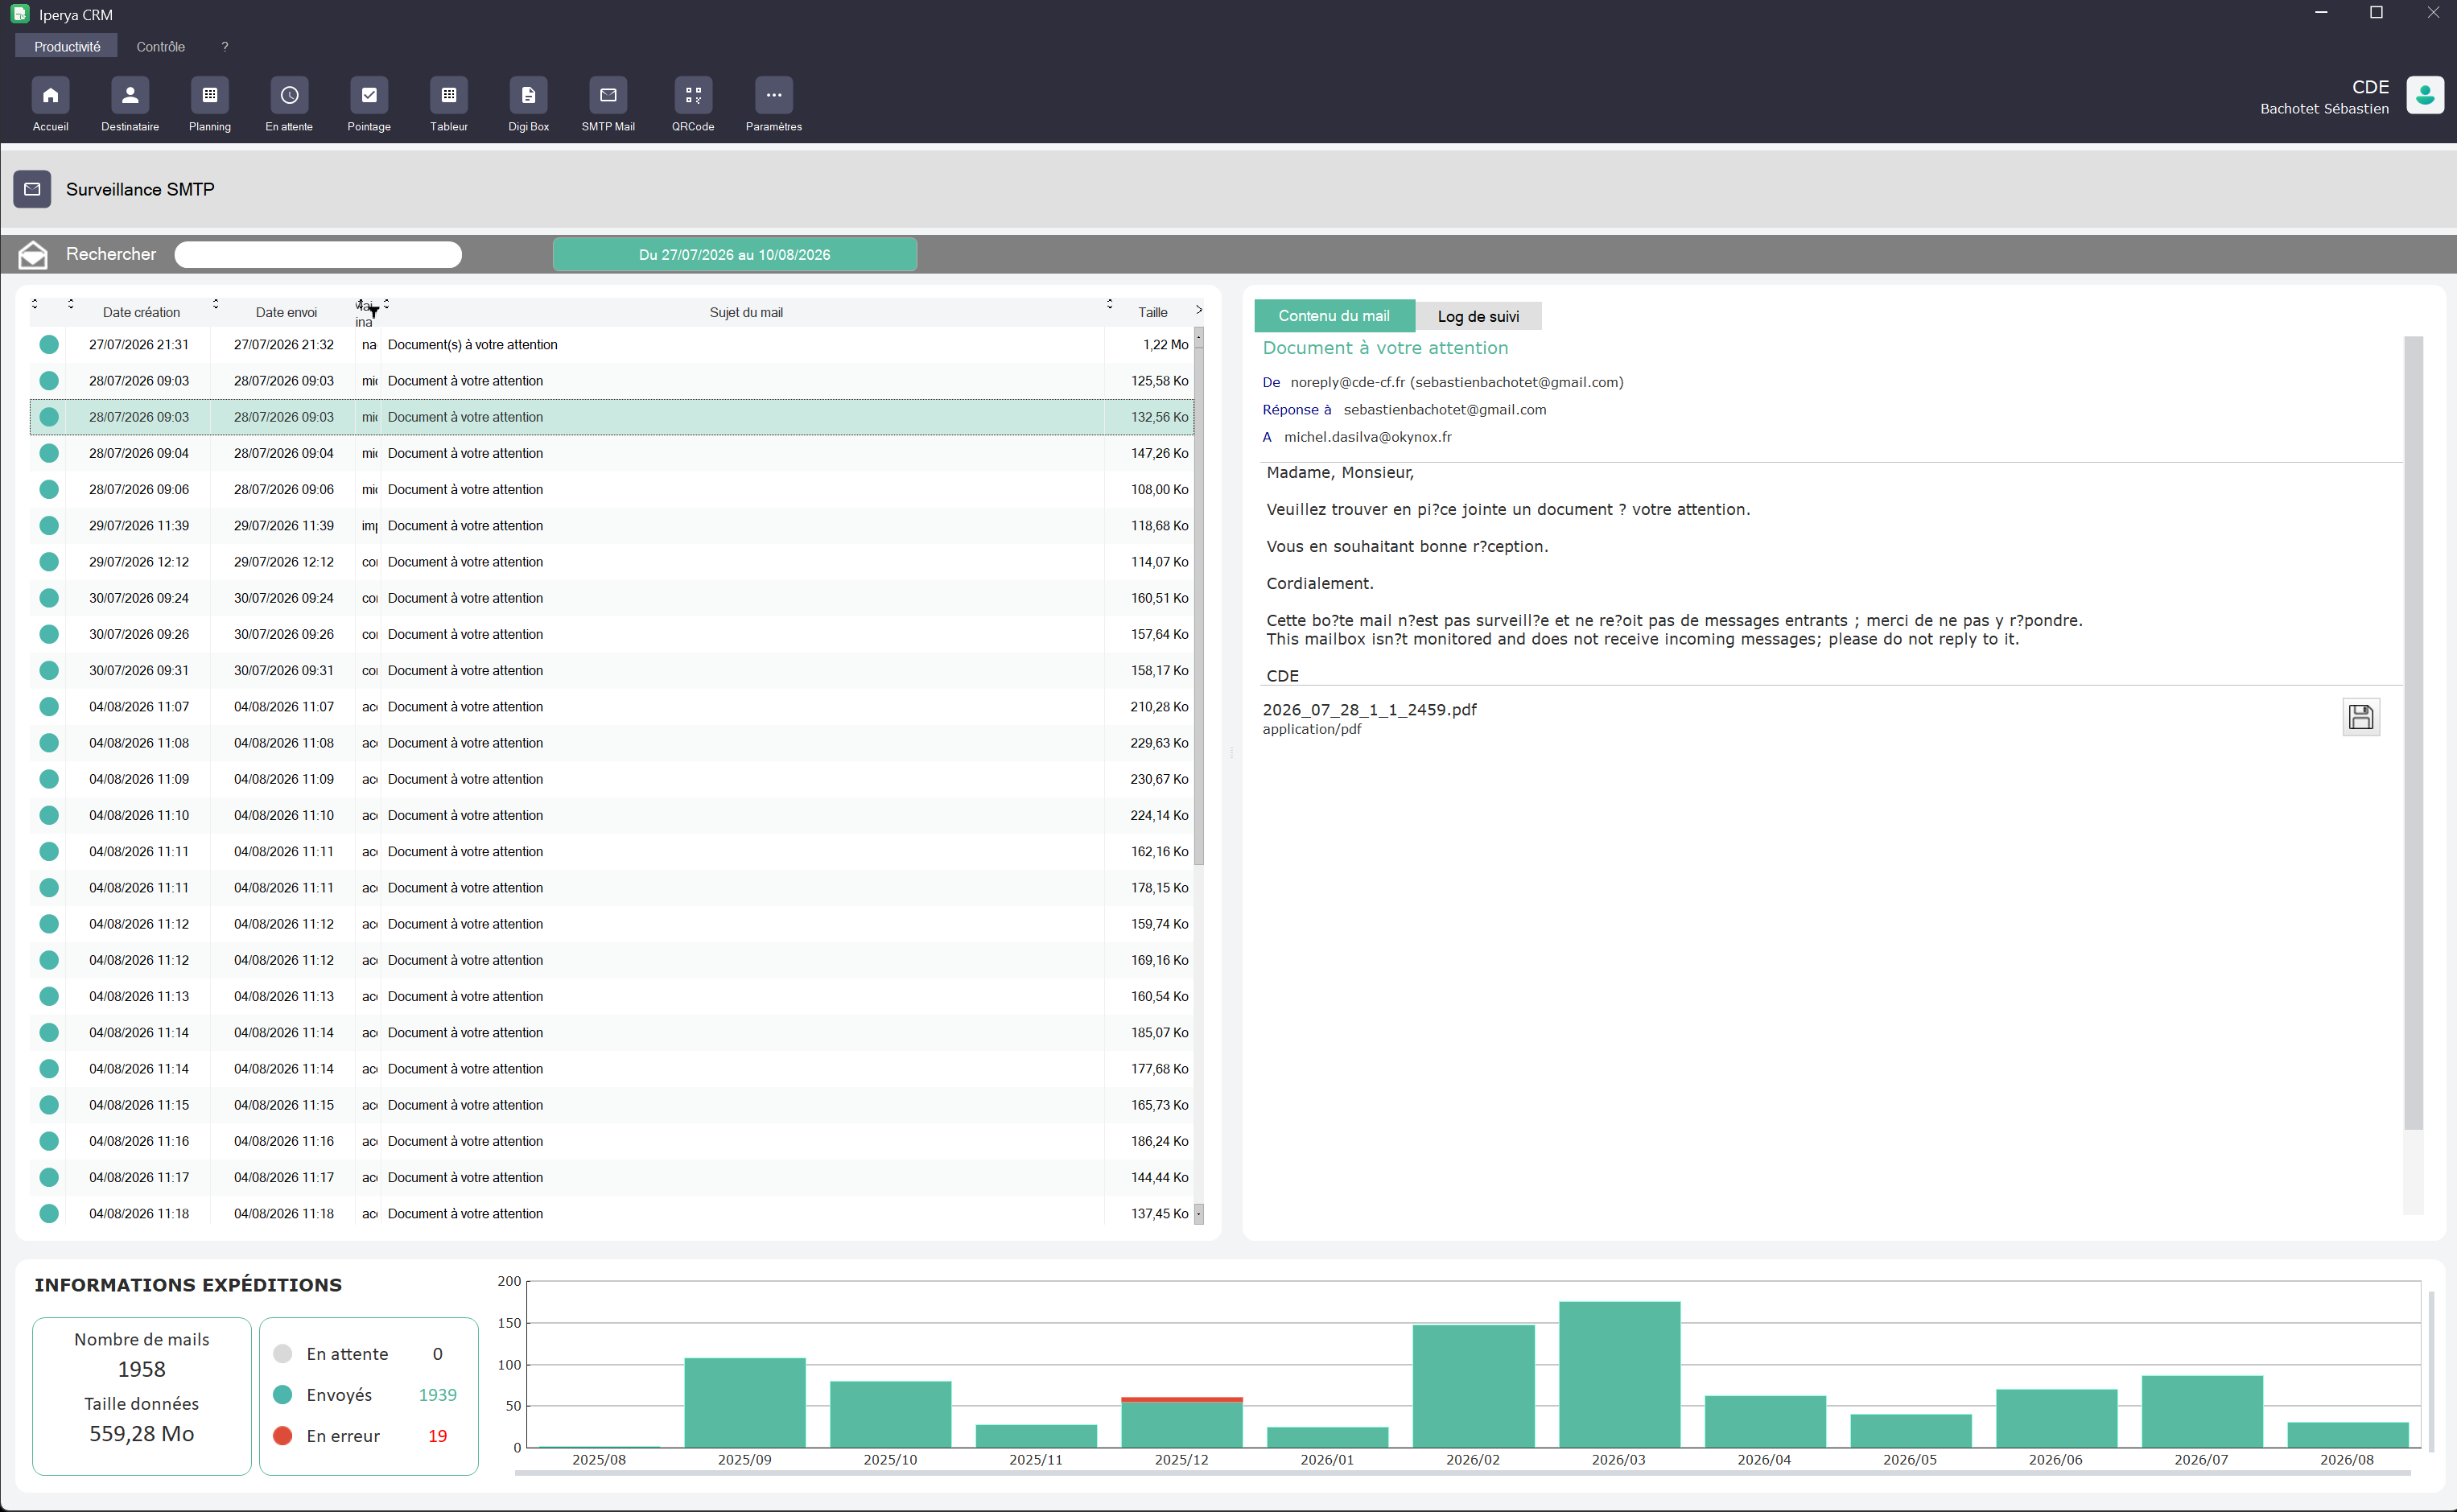The width and height of the screenshot is (2457, 1512).
Task: Click the green Envoyés legend dot
Action: pyautogui.click(x=282, y=1395)
